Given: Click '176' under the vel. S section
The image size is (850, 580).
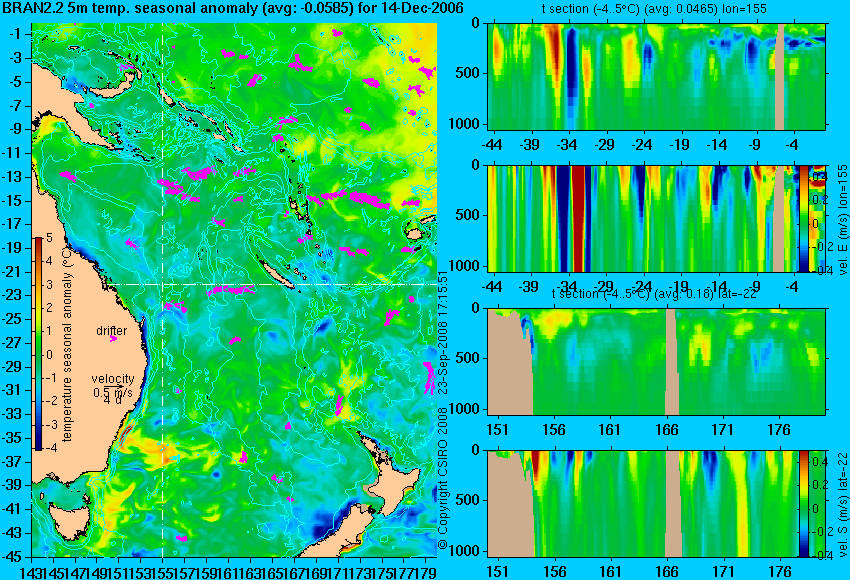Looking at the screenshot, I should [x=780, y=571].
